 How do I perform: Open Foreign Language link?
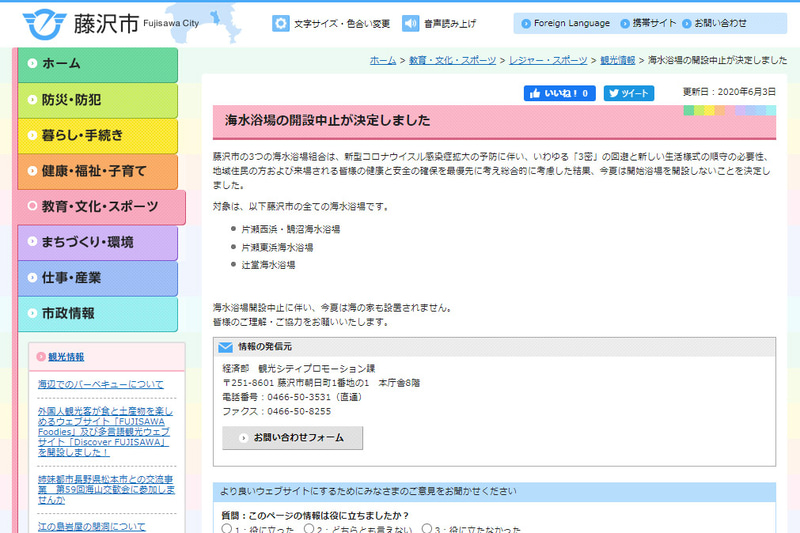coord(571,23)
